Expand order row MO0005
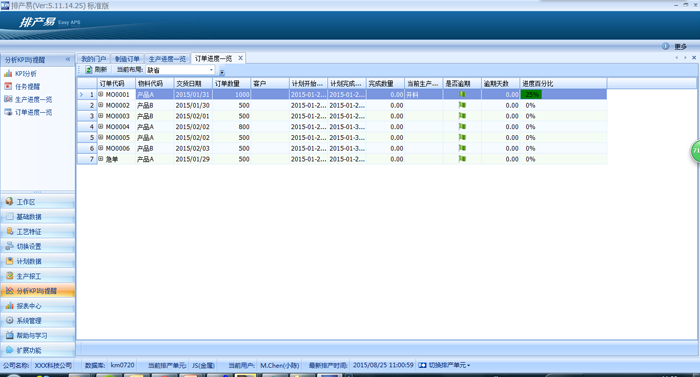 click(101, 137)
